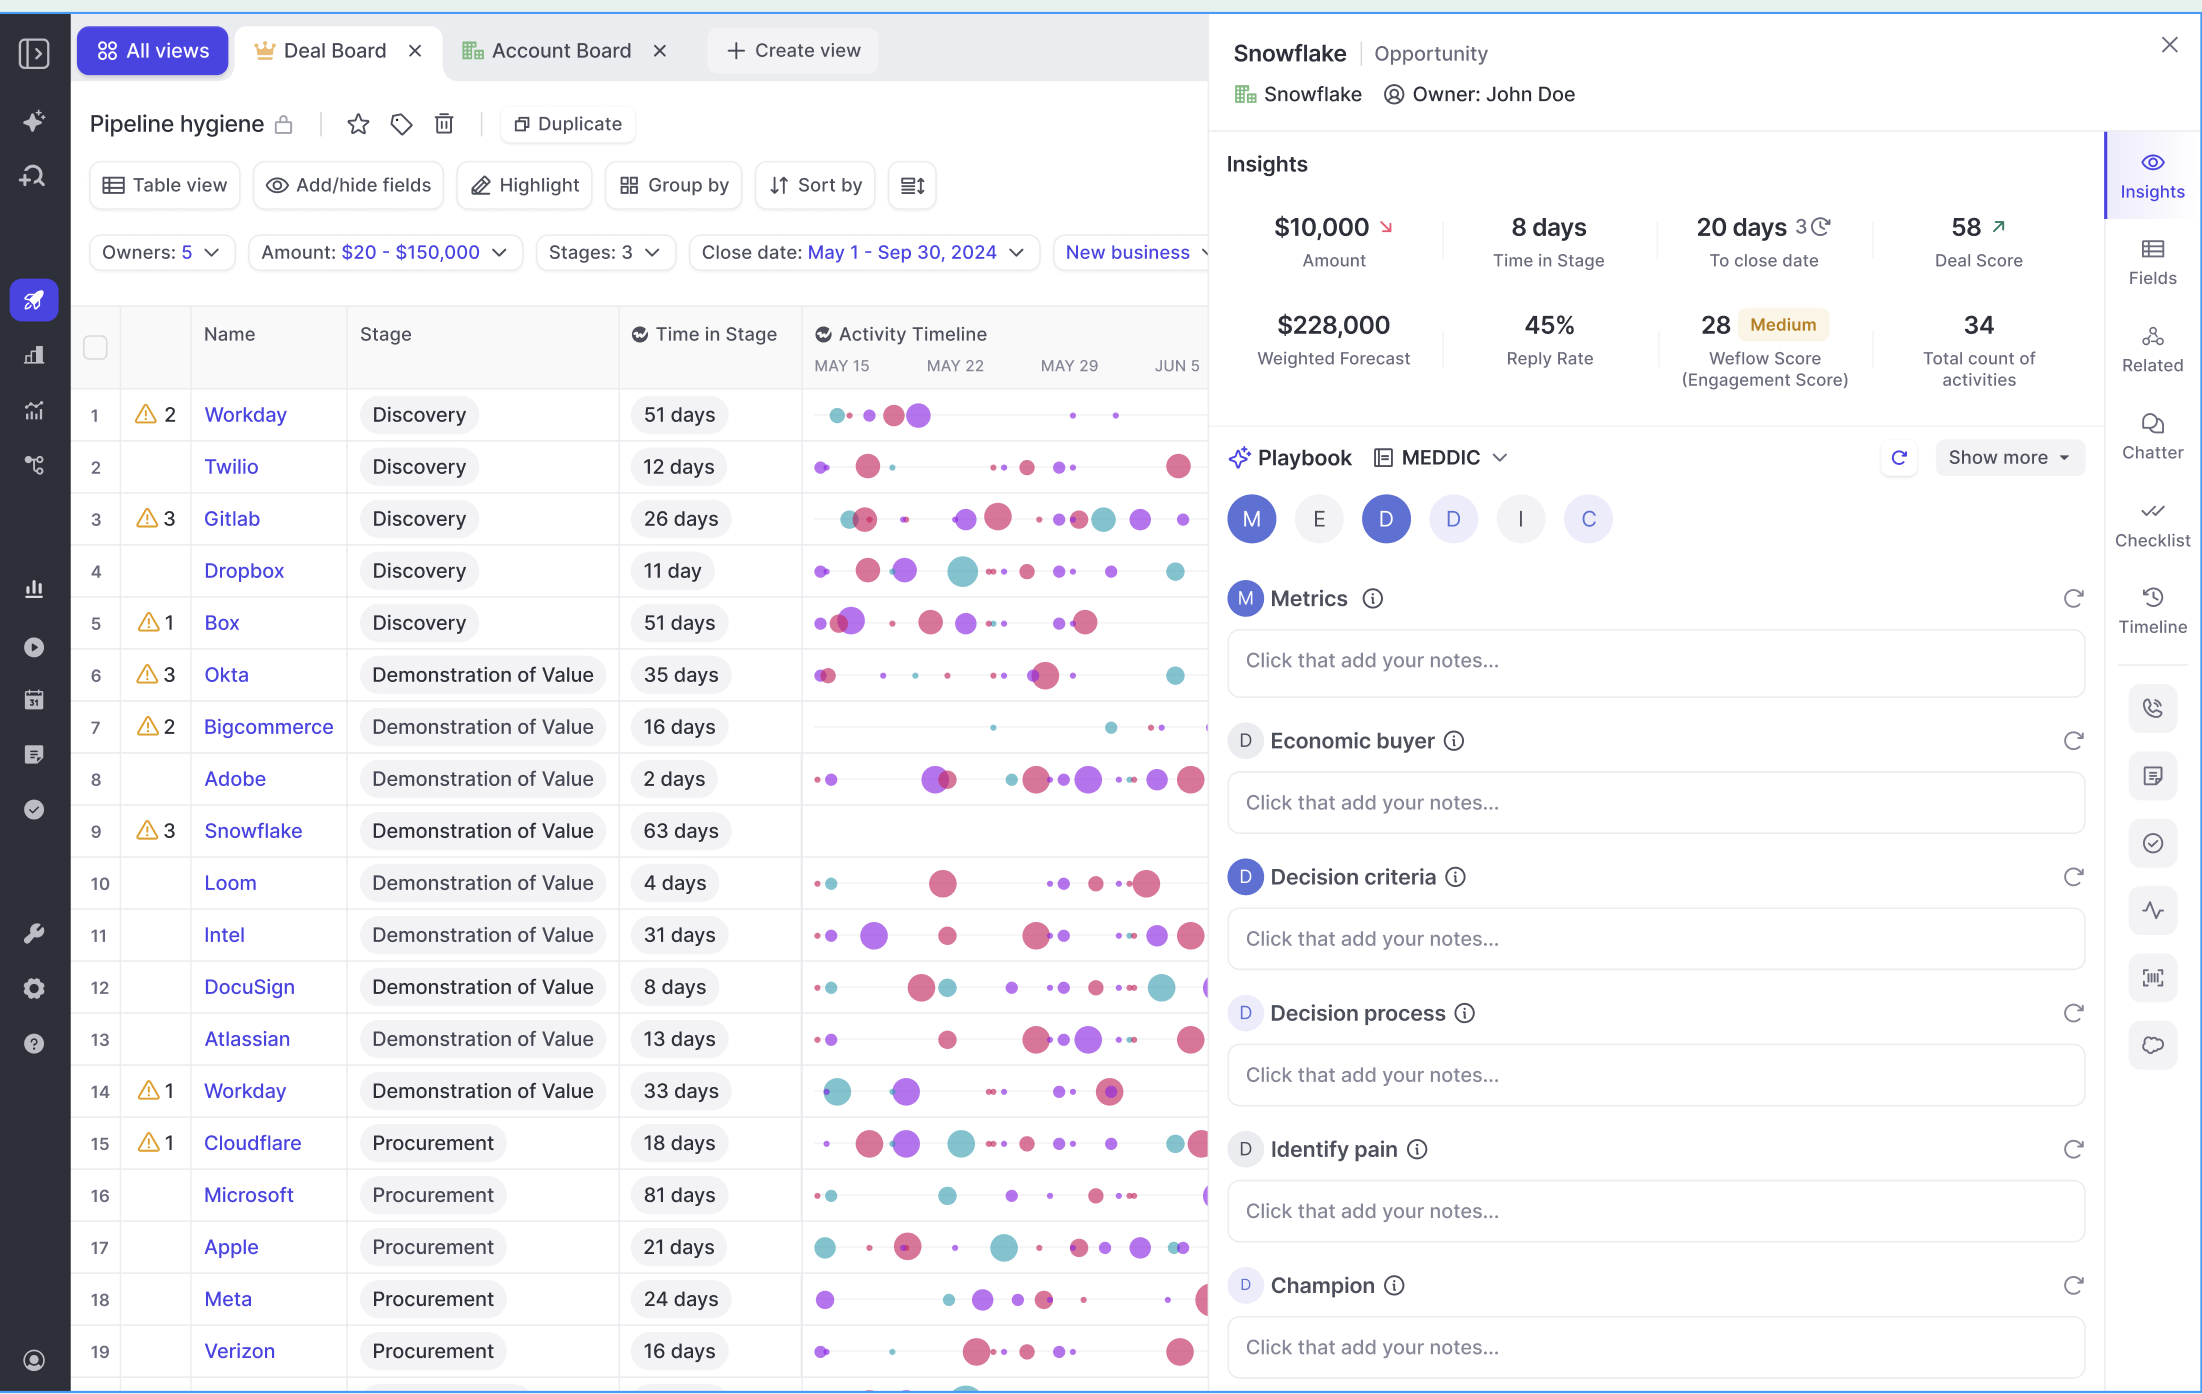Image resolution: width=2202 pixels, height=1394 pixels.
Task: Open the Stages: 3 filter dropdown
Action: pyautogui.click(x=605, y=252)
